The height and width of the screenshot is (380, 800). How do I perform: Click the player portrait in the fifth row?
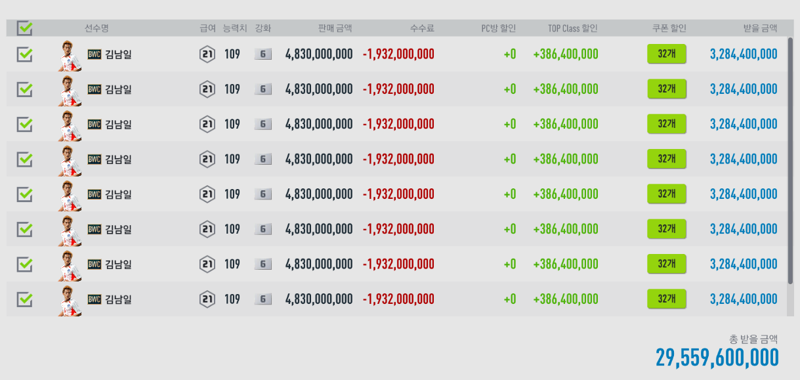pyautogui.click(x=70, y=195)
